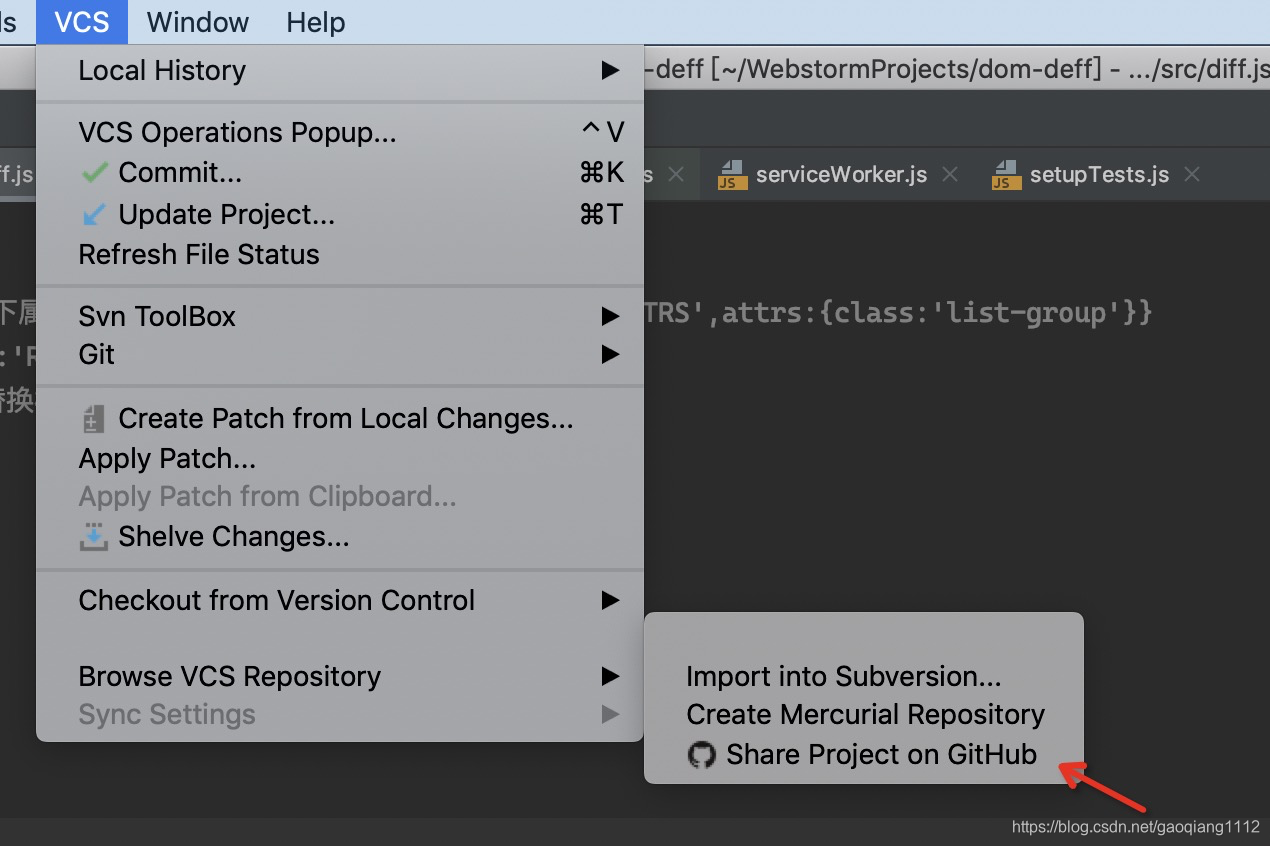Expand the Svn ToolBox submenu

340,316
